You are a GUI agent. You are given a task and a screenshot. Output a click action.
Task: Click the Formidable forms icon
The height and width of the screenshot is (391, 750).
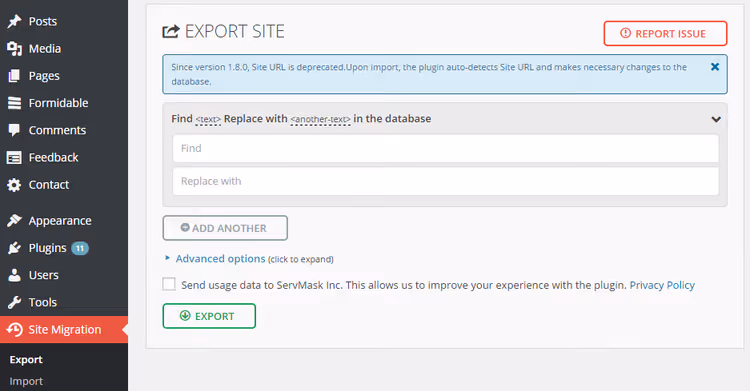14,103
